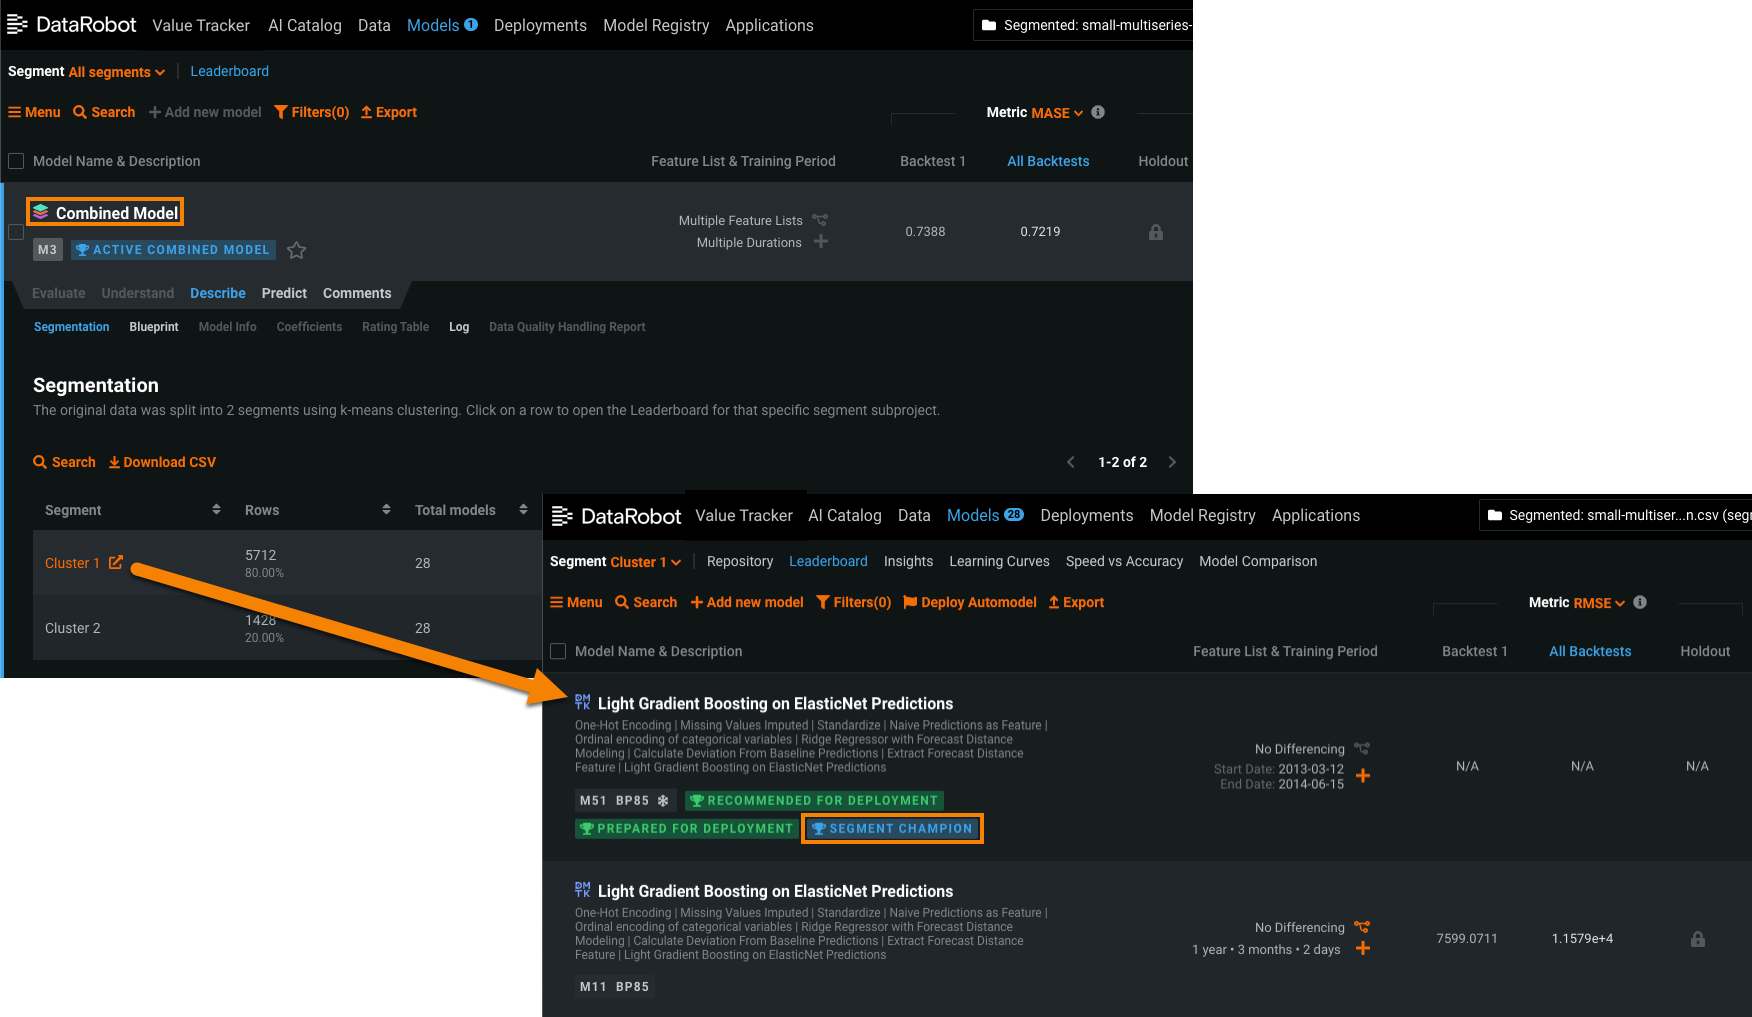Open the Cluster 1 segment dropdown

645,562
